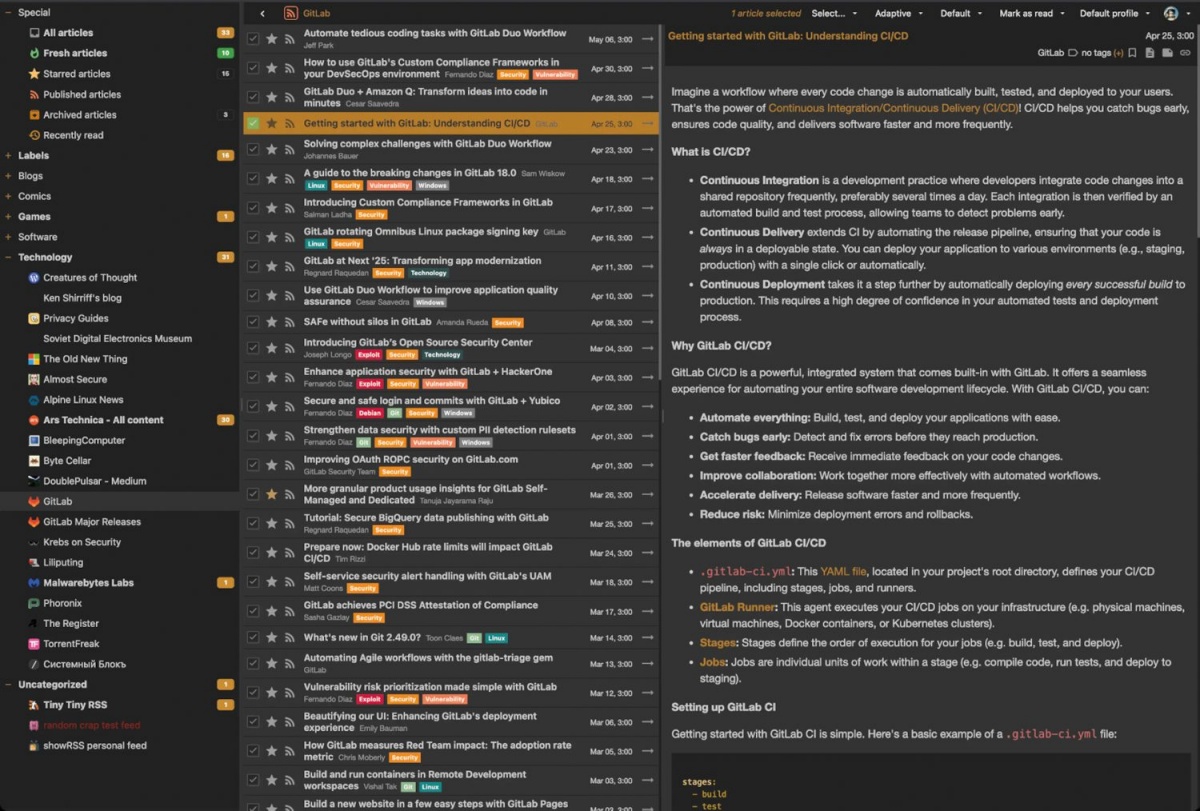Open the 'GitLab Major Releases' feed
This screenshot has height=811, width=1200.
click(x=92, y=522)
